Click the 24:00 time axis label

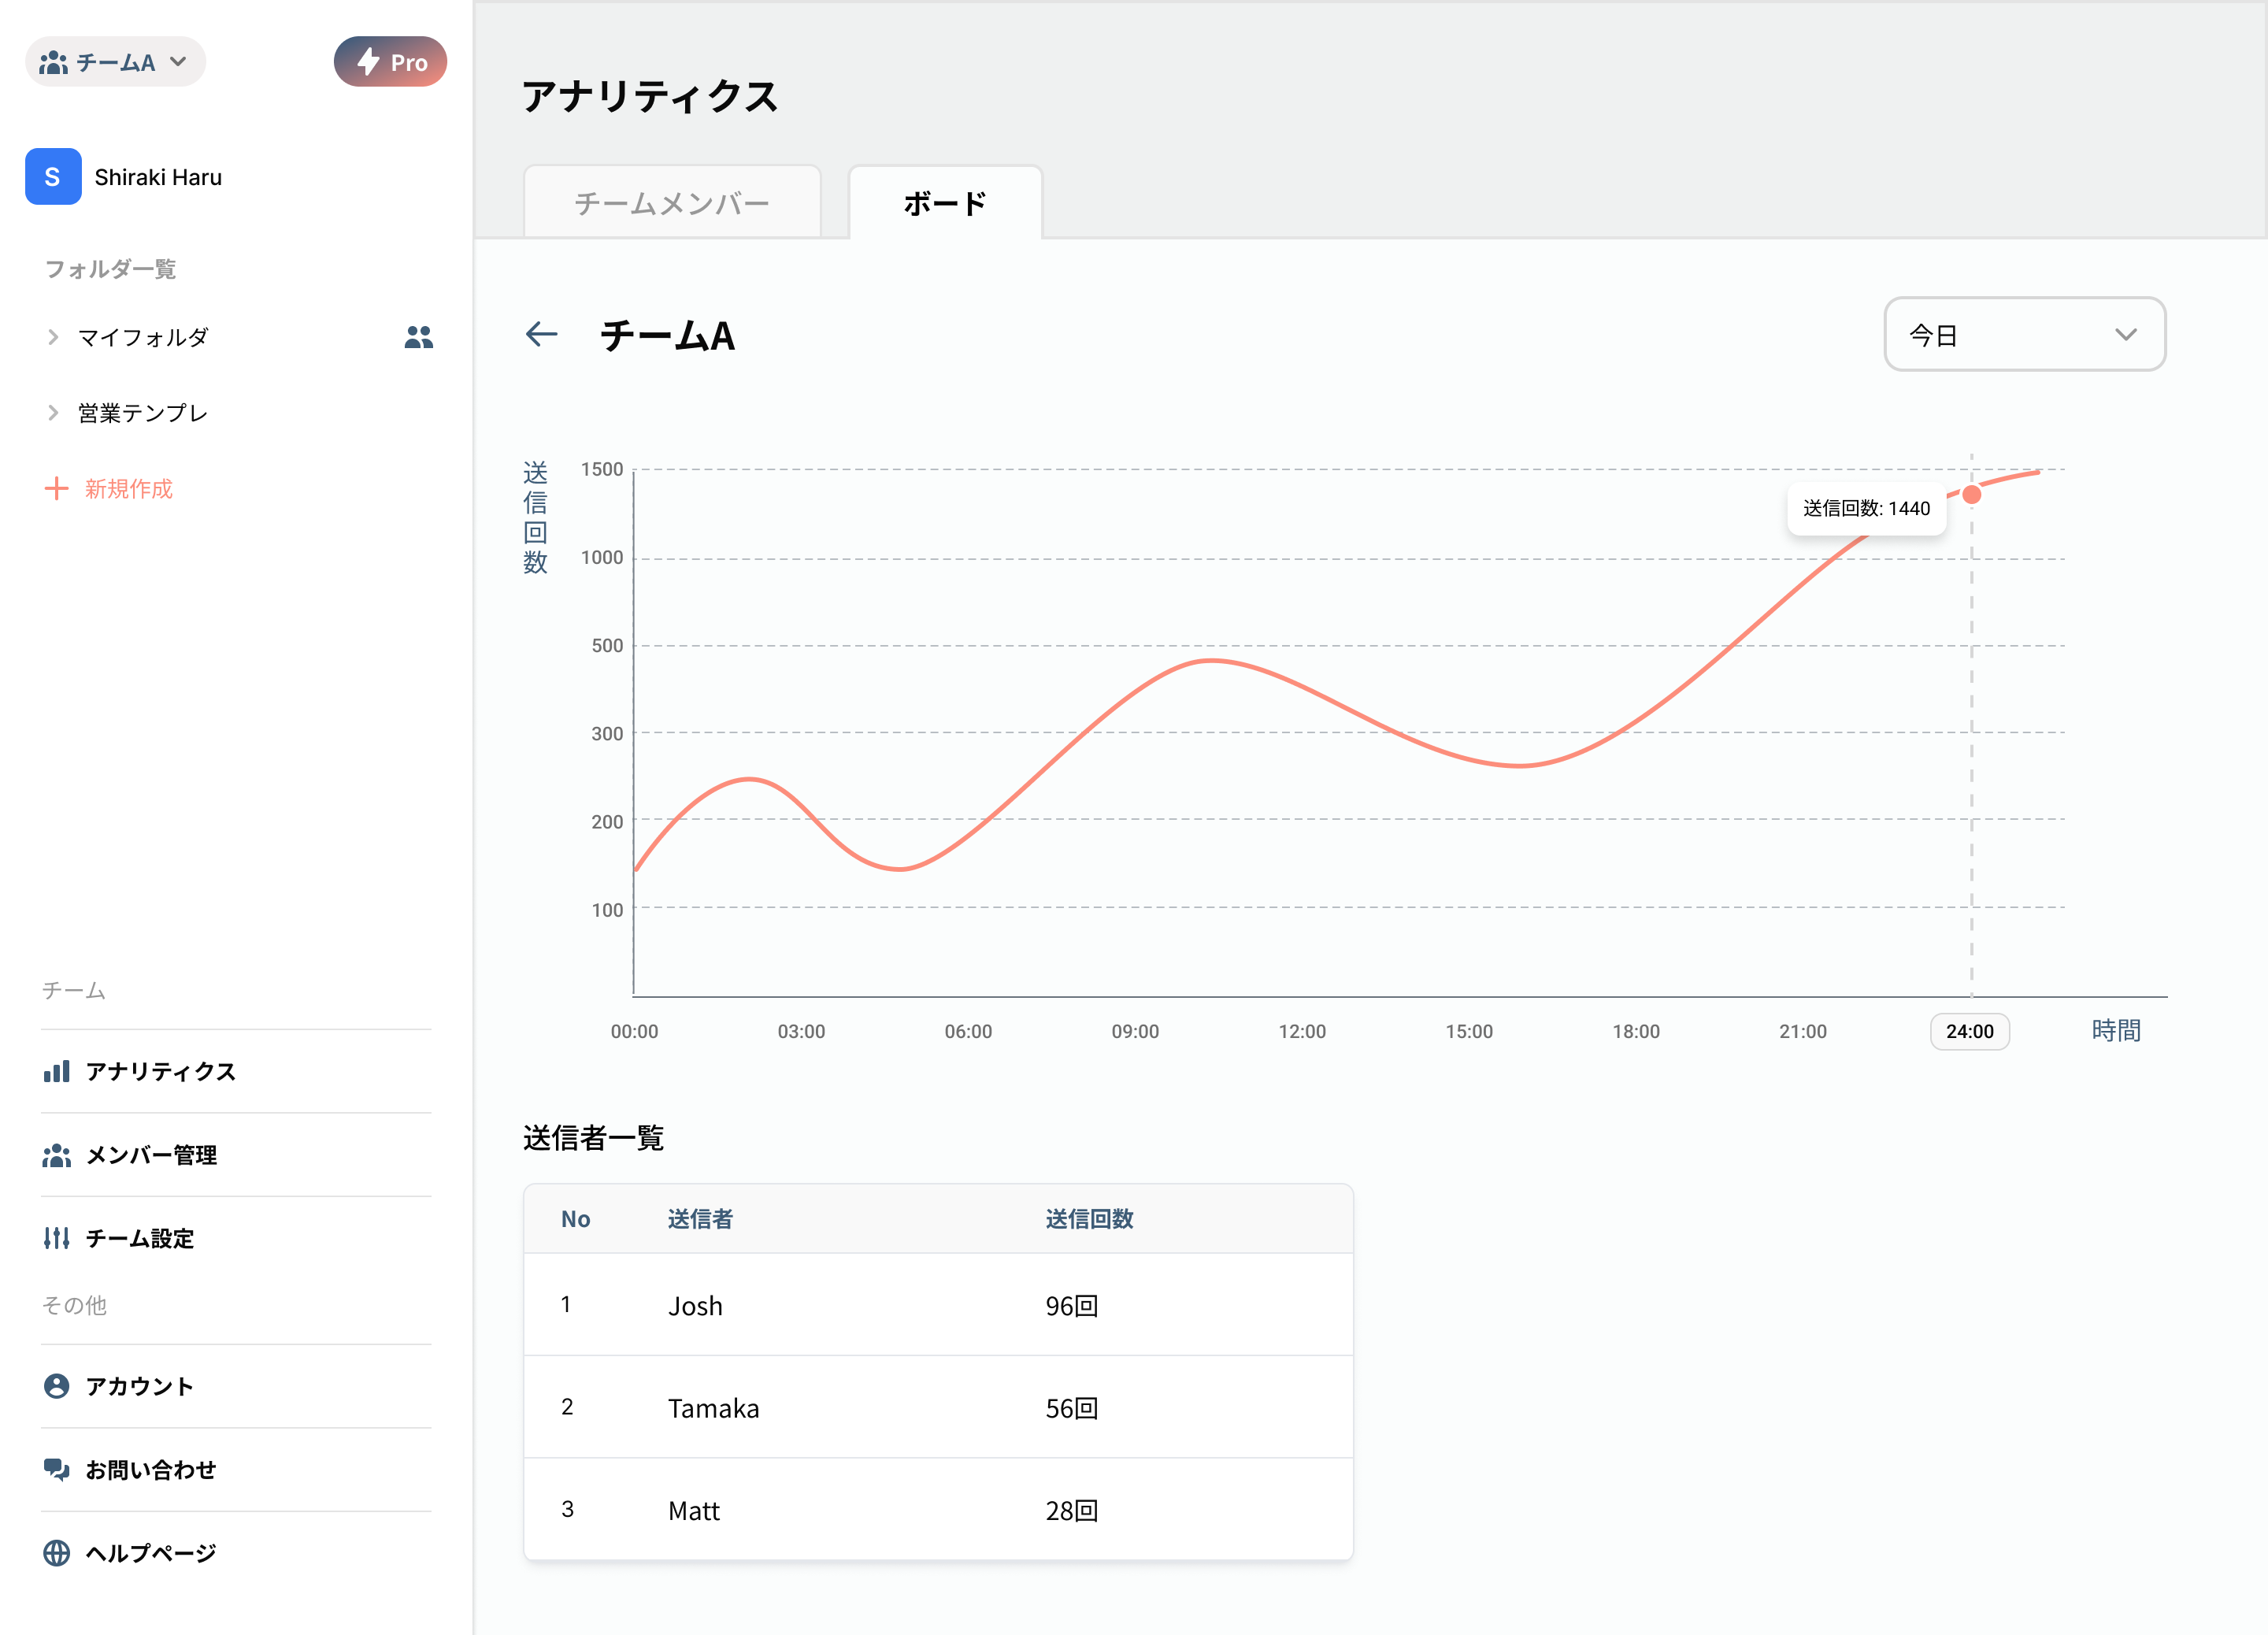1969,1031
